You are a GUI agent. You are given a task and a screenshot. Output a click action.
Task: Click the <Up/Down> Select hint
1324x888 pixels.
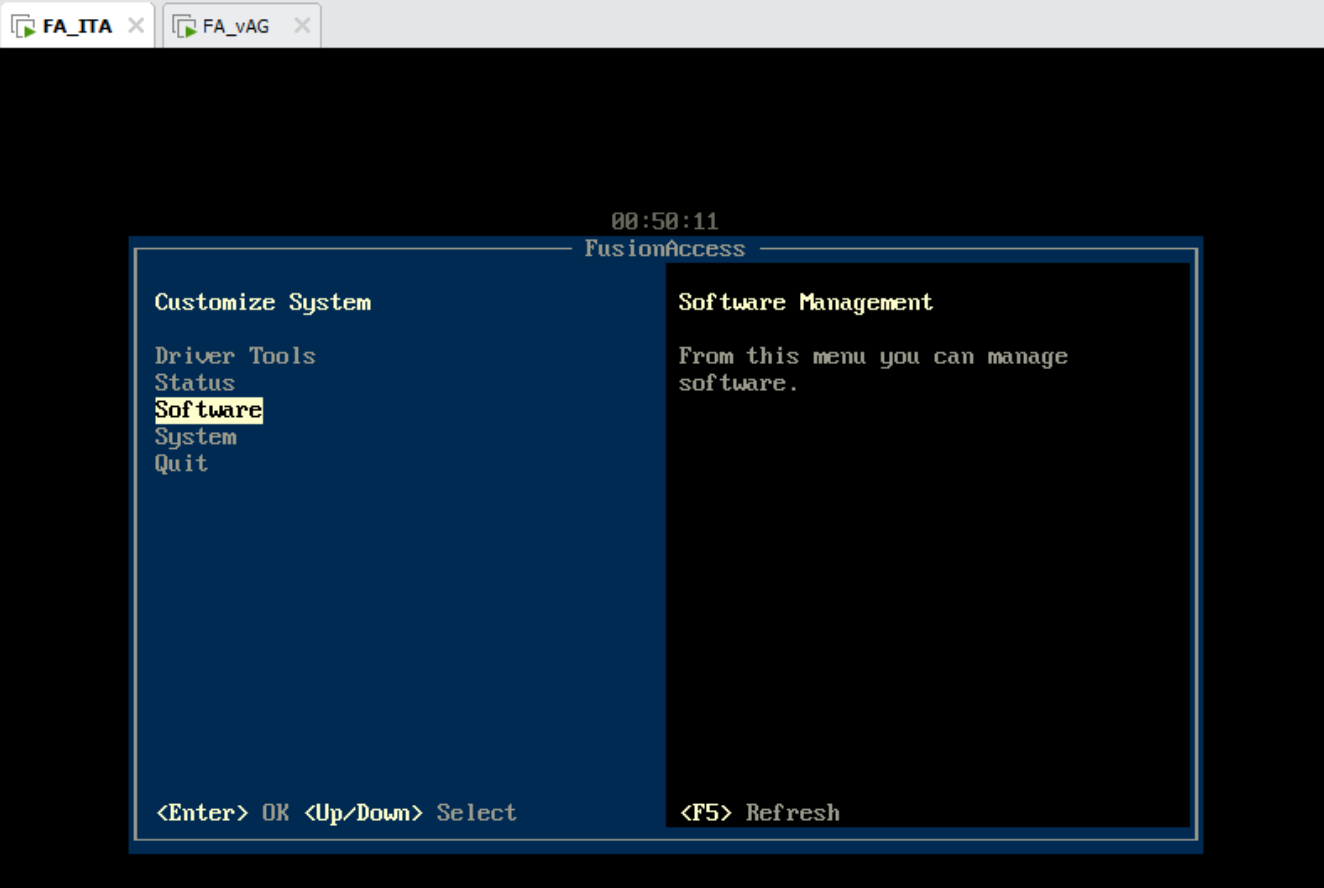pos(410,813)
